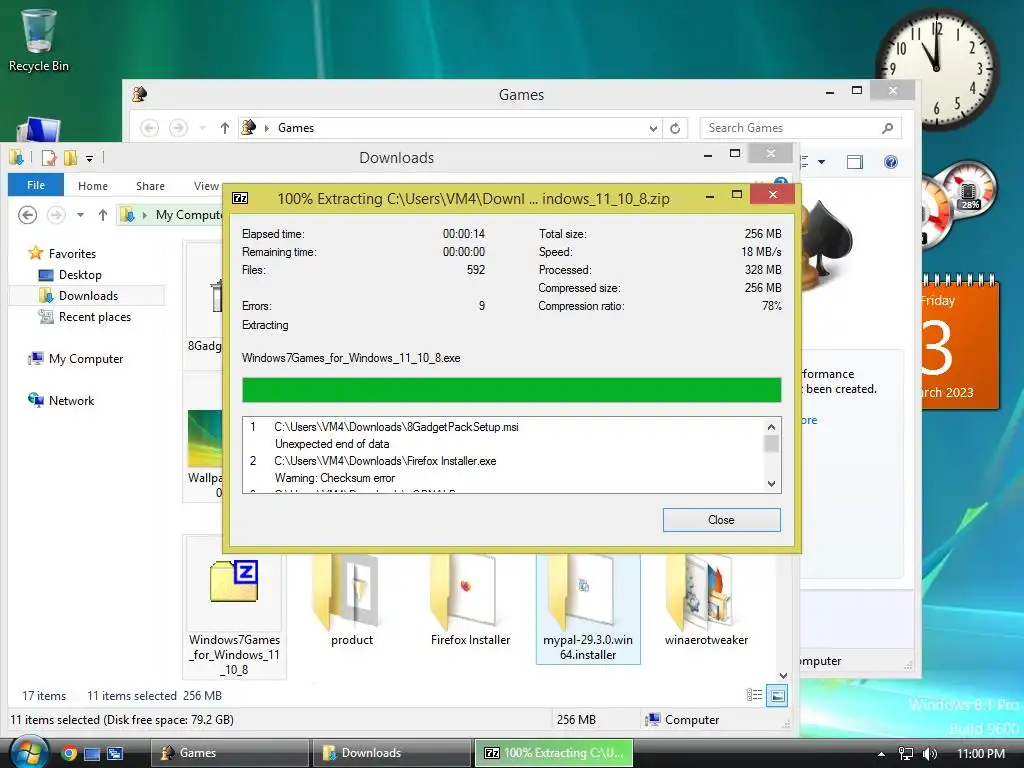Open the Games address bar history dropdown
1024x768 pixels.
point(653,128)
